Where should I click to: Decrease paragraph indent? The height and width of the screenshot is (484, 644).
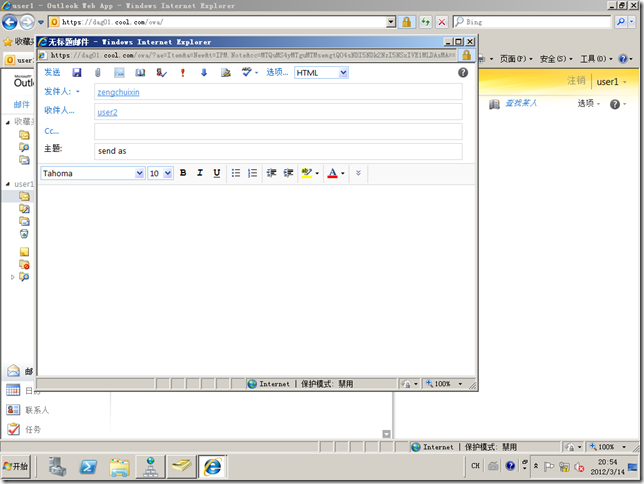click(271, 173)
